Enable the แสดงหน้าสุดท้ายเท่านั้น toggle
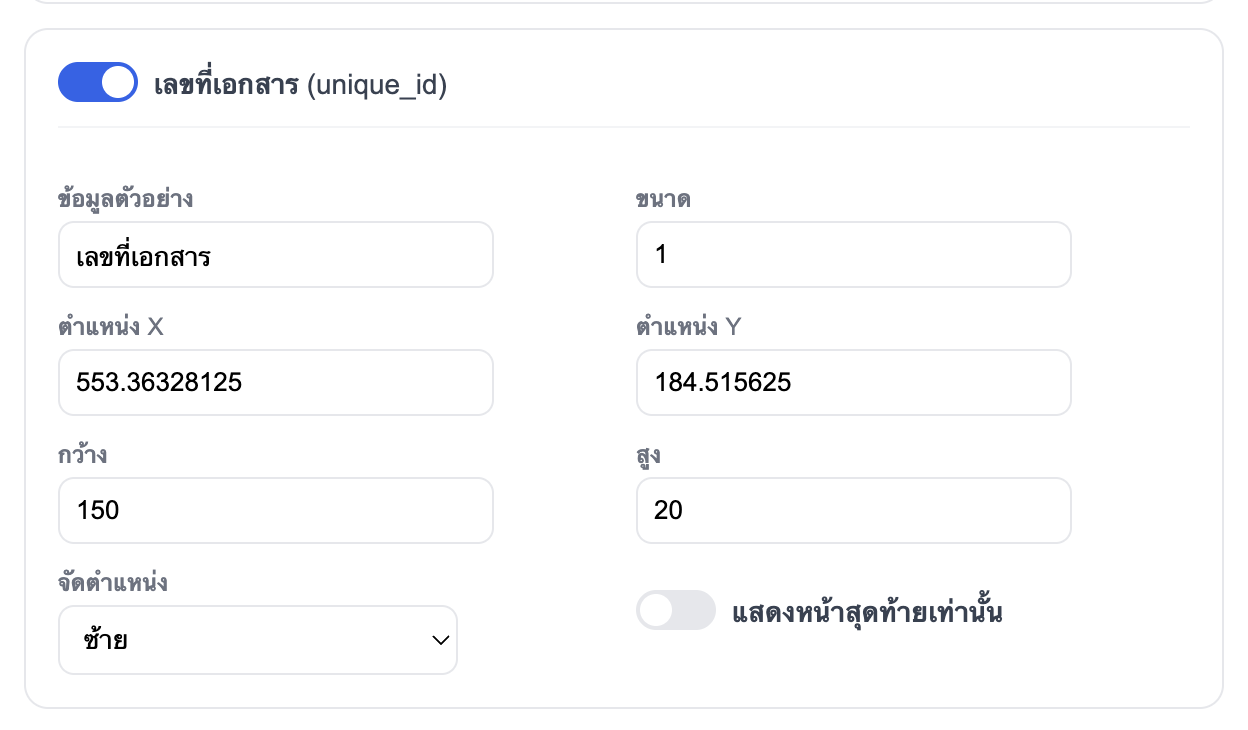Image resolution: width=1248 pixels, height=730 pixels. point(676,610)
